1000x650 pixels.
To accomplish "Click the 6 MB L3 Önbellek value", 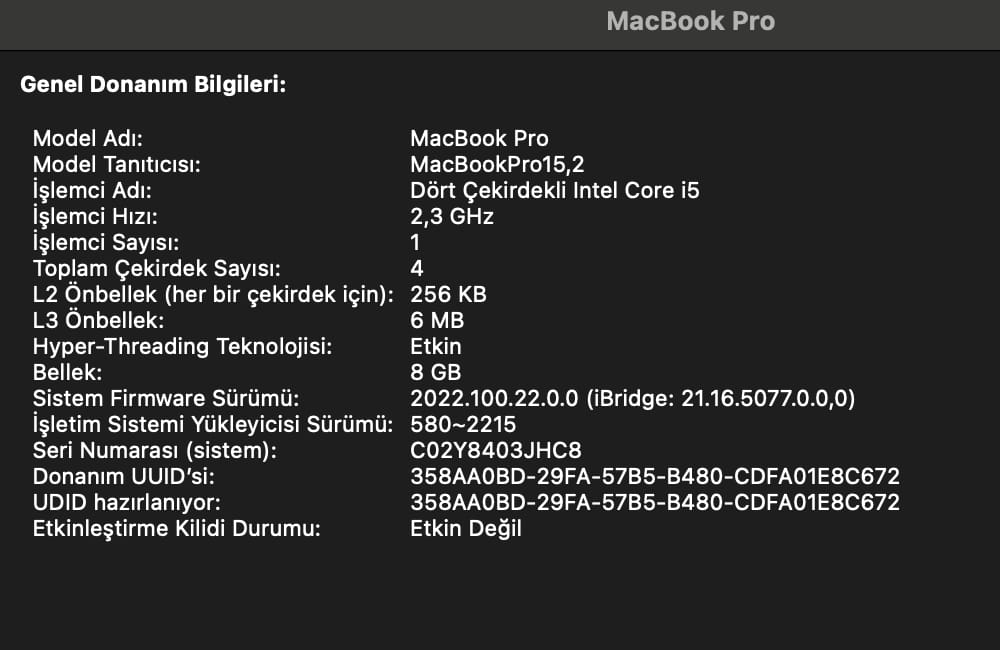I will [437, 320].
